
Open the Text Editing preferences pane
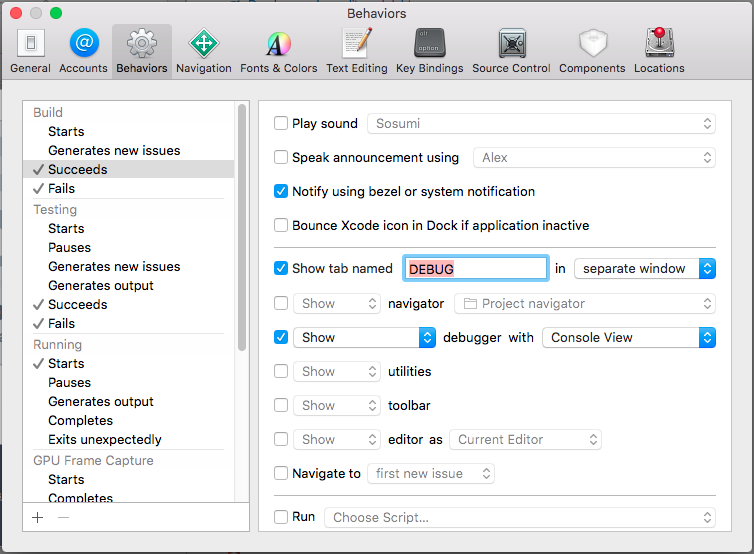tap(356, 51)
